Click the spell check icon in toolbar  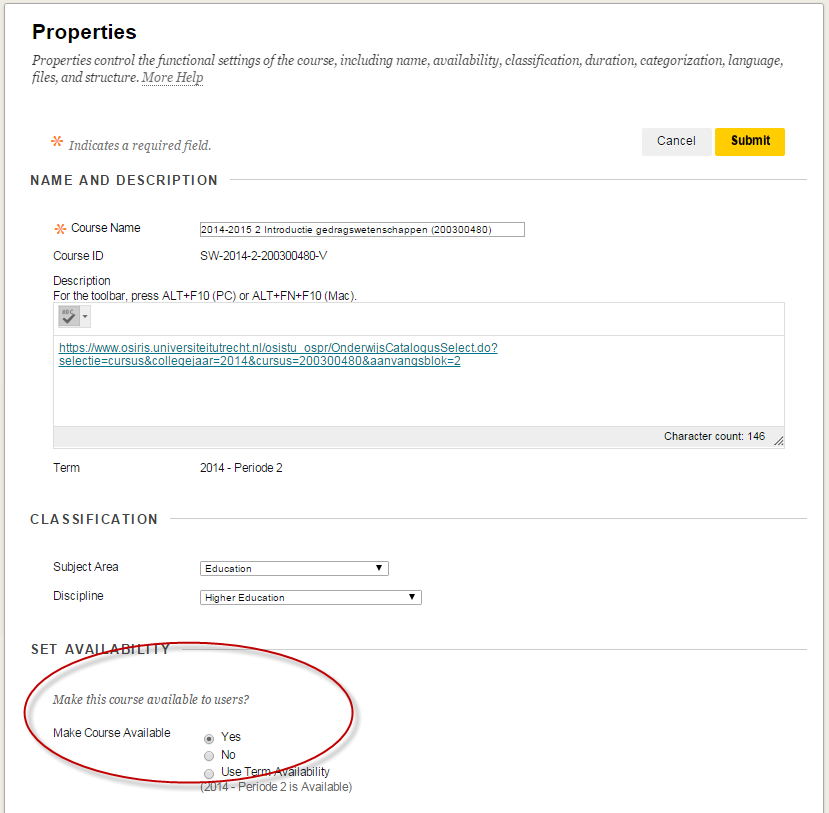click(x=68, y=317)
